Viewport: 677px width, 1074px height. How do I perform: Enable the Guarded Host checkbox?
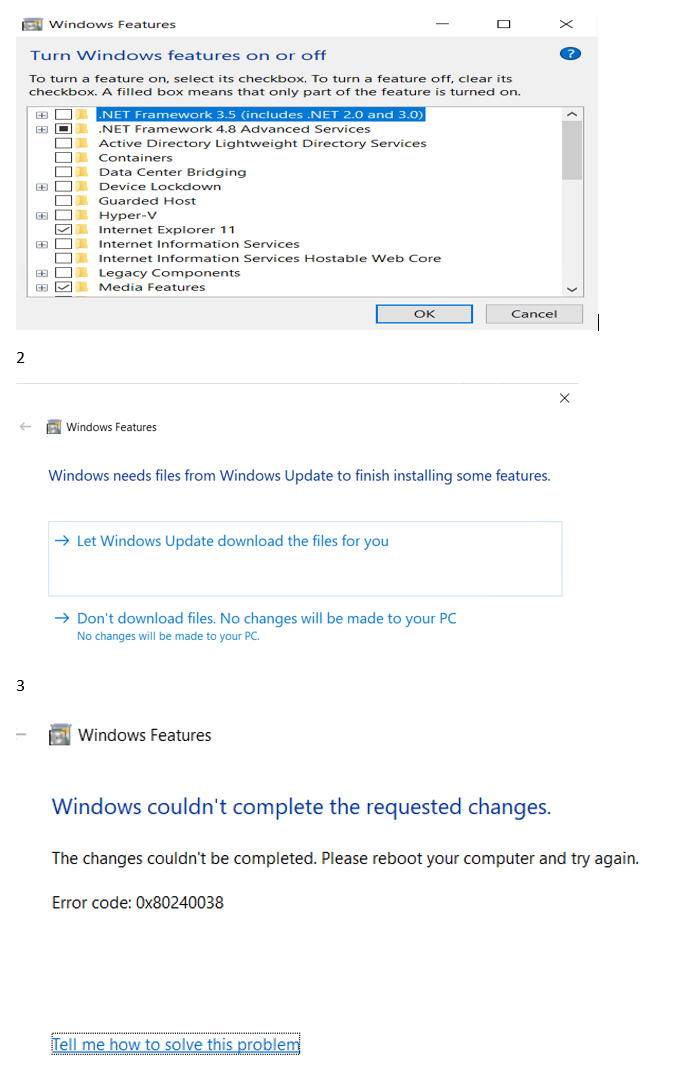(64, 201)
